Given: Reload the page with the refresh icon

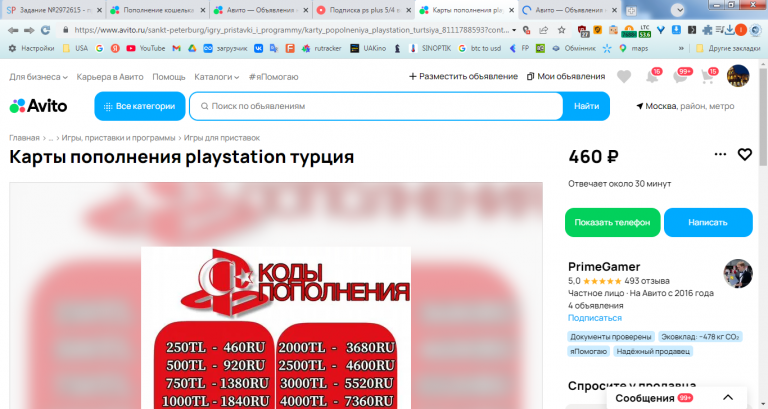Looking at the screenshot, I should click(46, 30).
